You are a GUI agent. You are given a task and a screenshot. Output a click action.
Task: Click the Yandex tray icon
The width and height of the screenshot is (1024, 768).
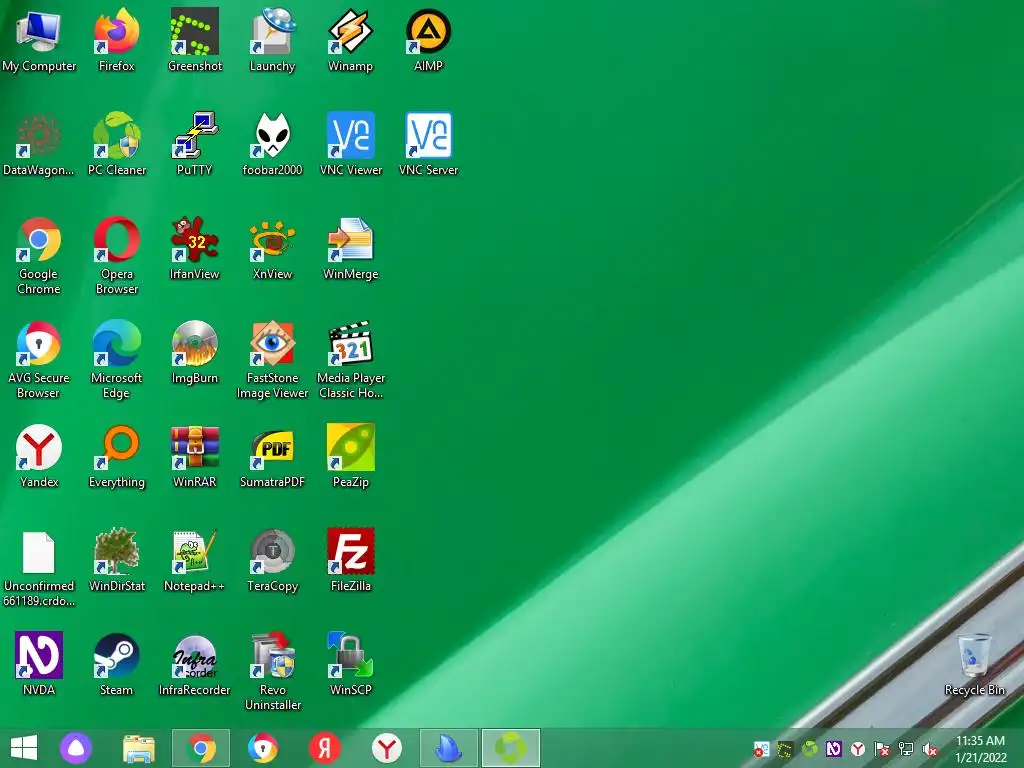(x=857, y=749)
